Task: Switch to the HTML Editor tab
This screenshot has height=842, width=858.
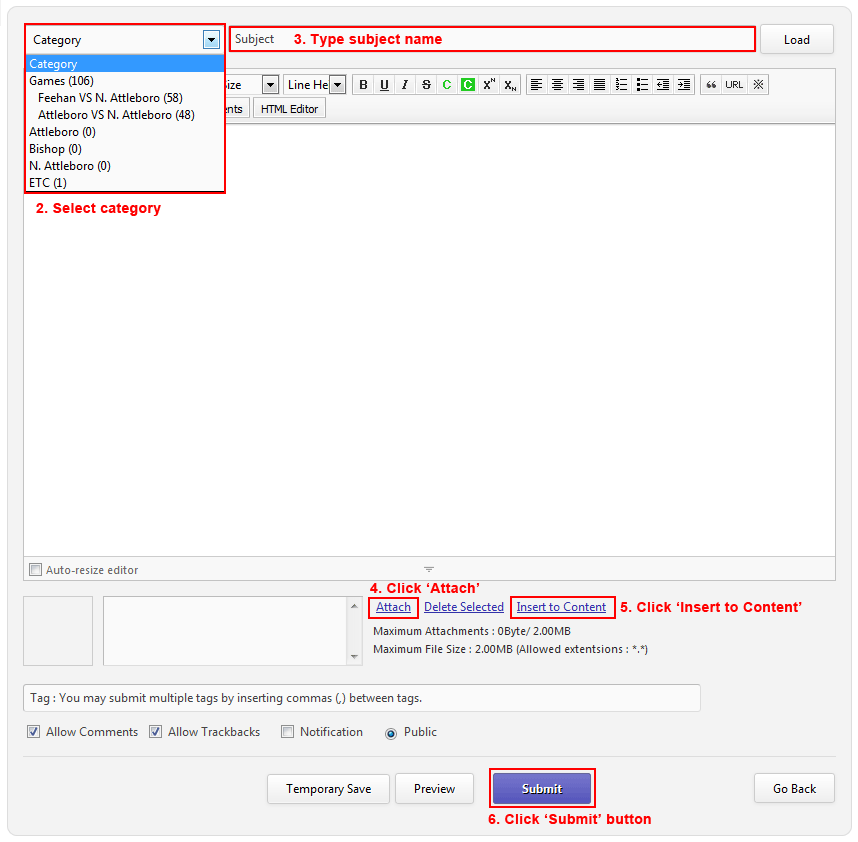Action: pyautogui.click(x=289, y=109)
